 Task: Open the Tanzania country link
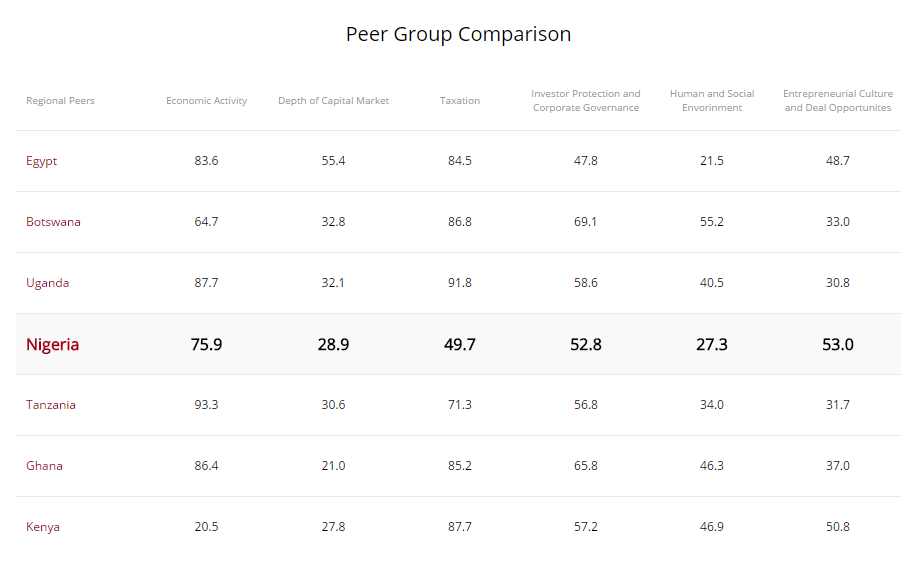click(51, 405)
